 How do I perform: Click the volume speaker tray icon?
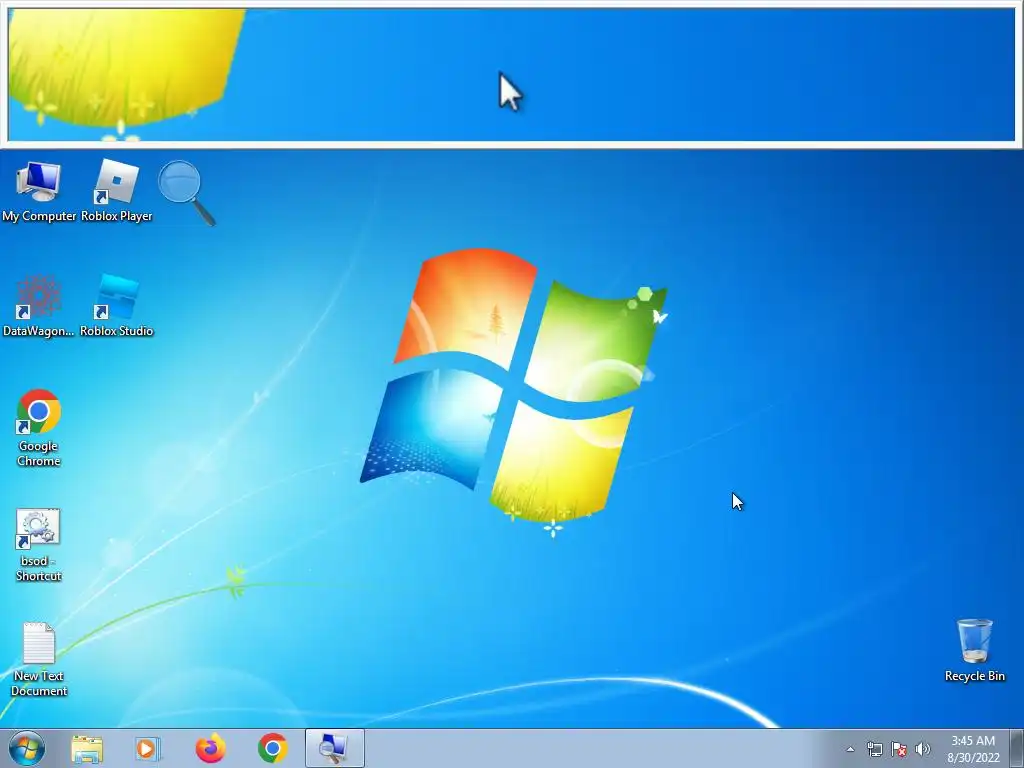(923, 749)
